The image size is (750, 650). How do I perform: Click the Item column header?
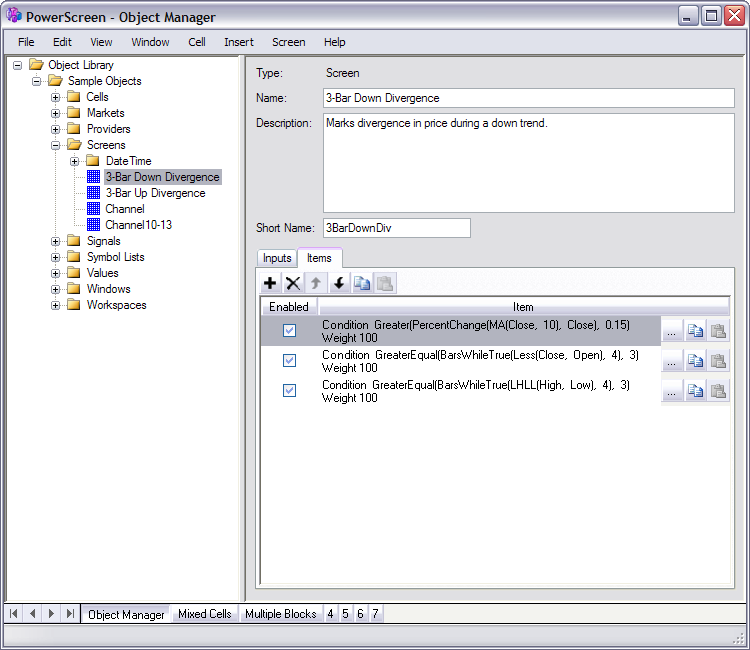[x=523, y=307]
